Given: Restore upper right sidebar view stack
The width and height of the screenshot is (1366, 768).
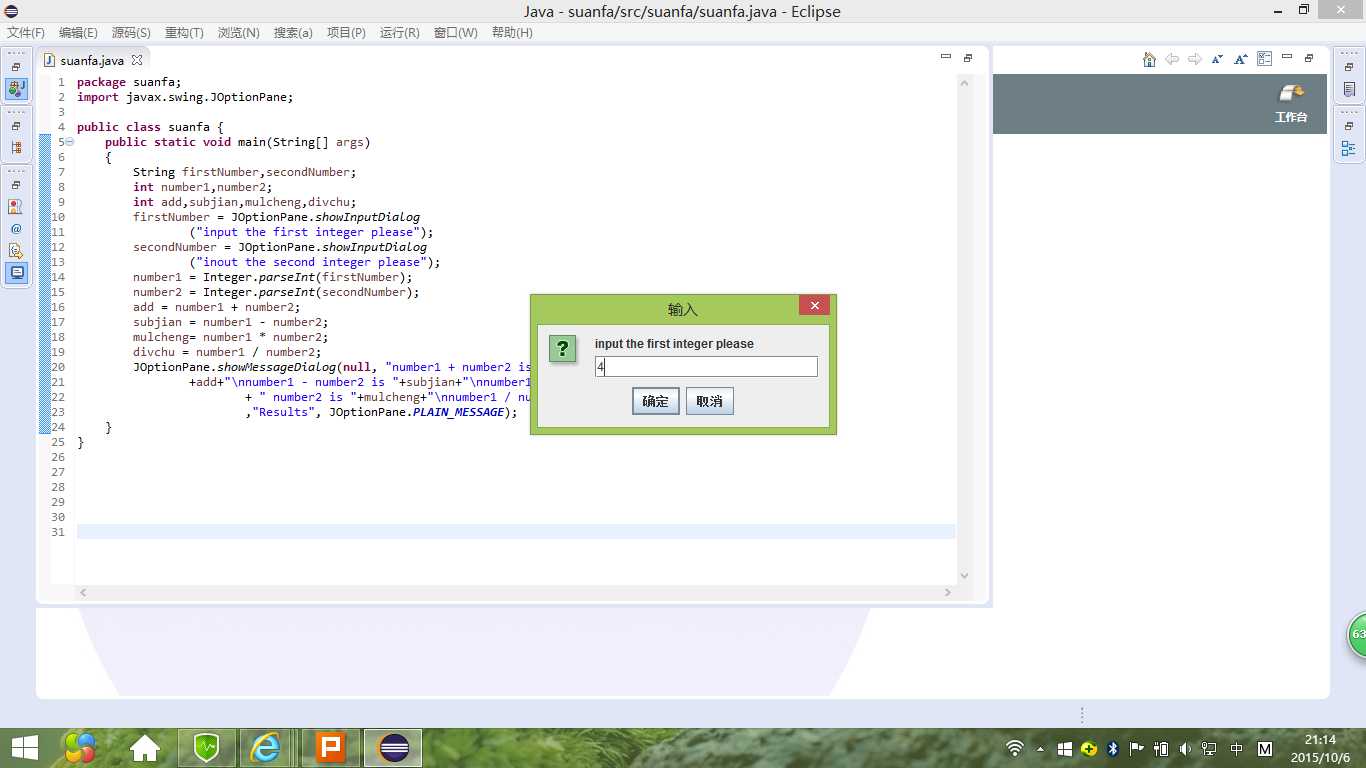Looking at the screenshot, I should [x=1349, y=67].
